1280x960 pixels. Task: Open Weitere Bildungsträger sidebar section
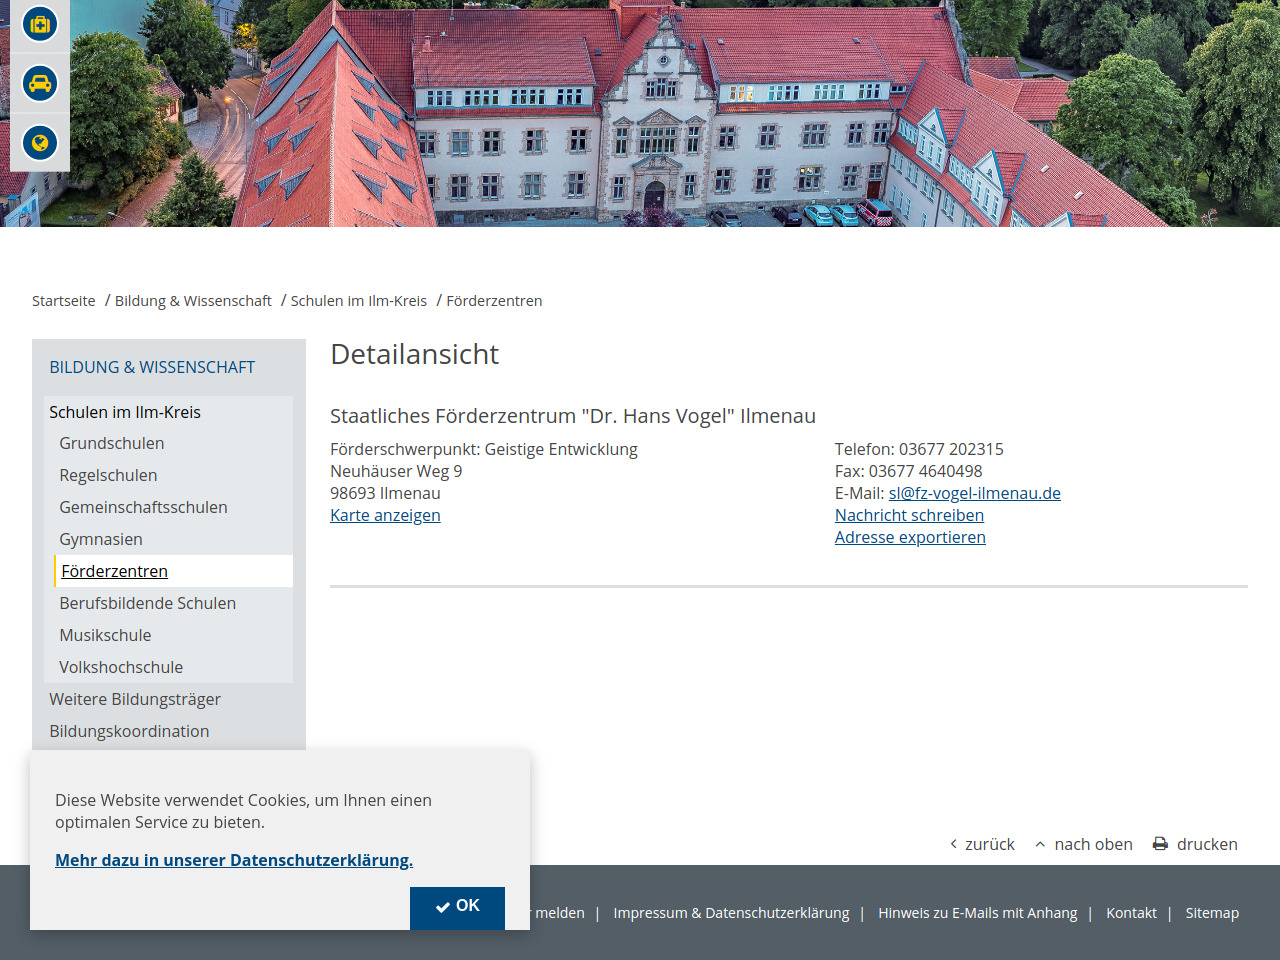135,699
